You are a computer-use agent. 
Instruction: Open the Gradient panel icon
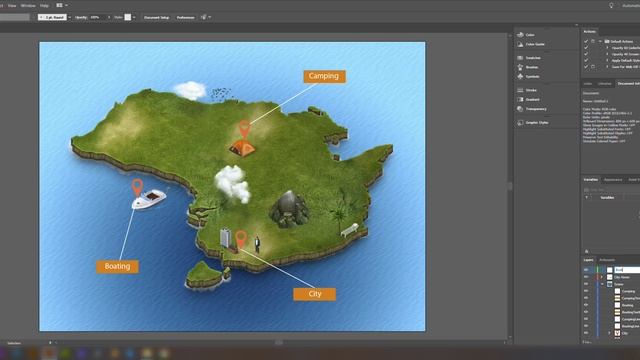(x=520, y=100)
